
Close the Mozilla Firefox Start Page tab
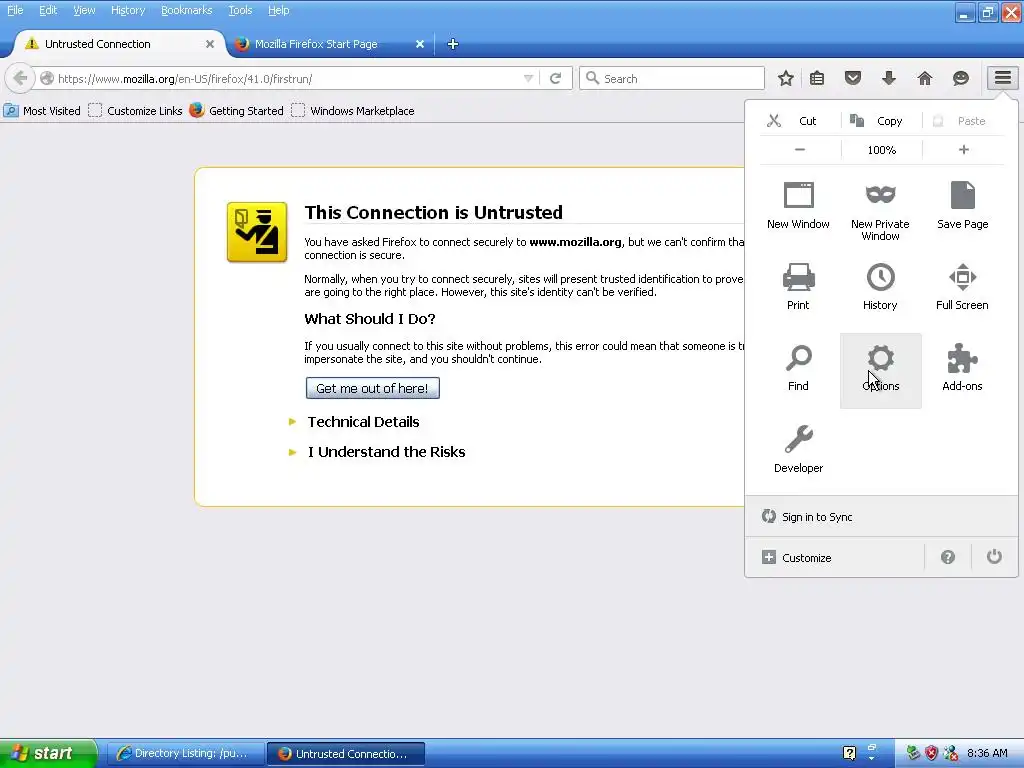[420, 44]
